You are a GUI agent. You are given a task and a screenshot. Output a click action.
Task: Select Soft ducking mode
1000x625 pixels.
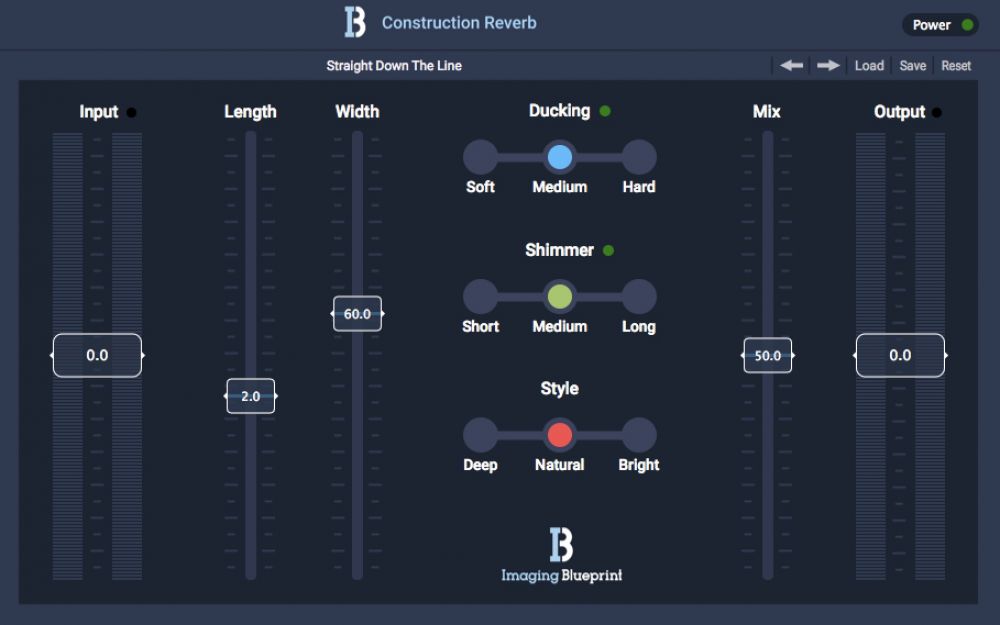point(480,157)
